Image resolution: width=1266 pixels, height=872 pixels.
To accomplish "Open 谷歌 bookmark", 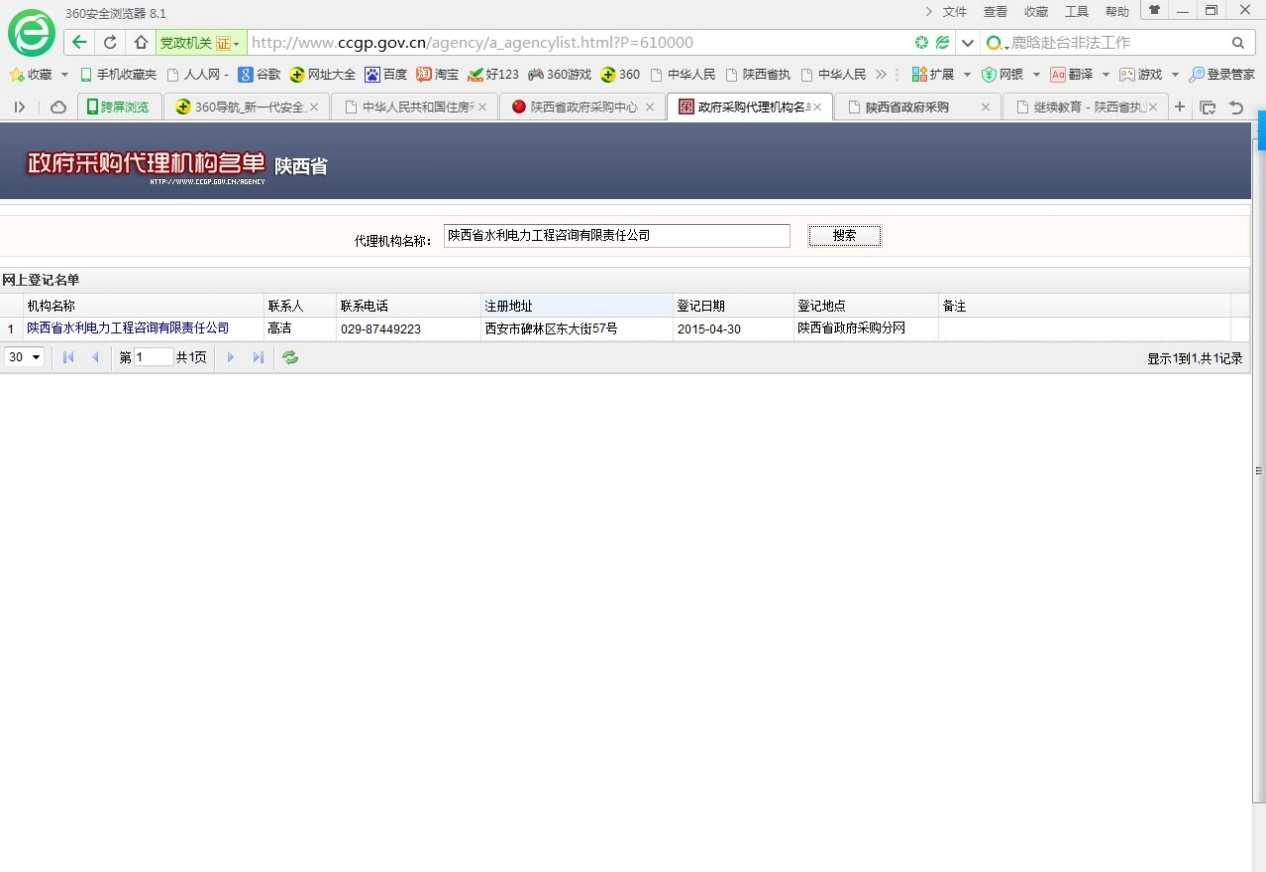I will 259,74.
